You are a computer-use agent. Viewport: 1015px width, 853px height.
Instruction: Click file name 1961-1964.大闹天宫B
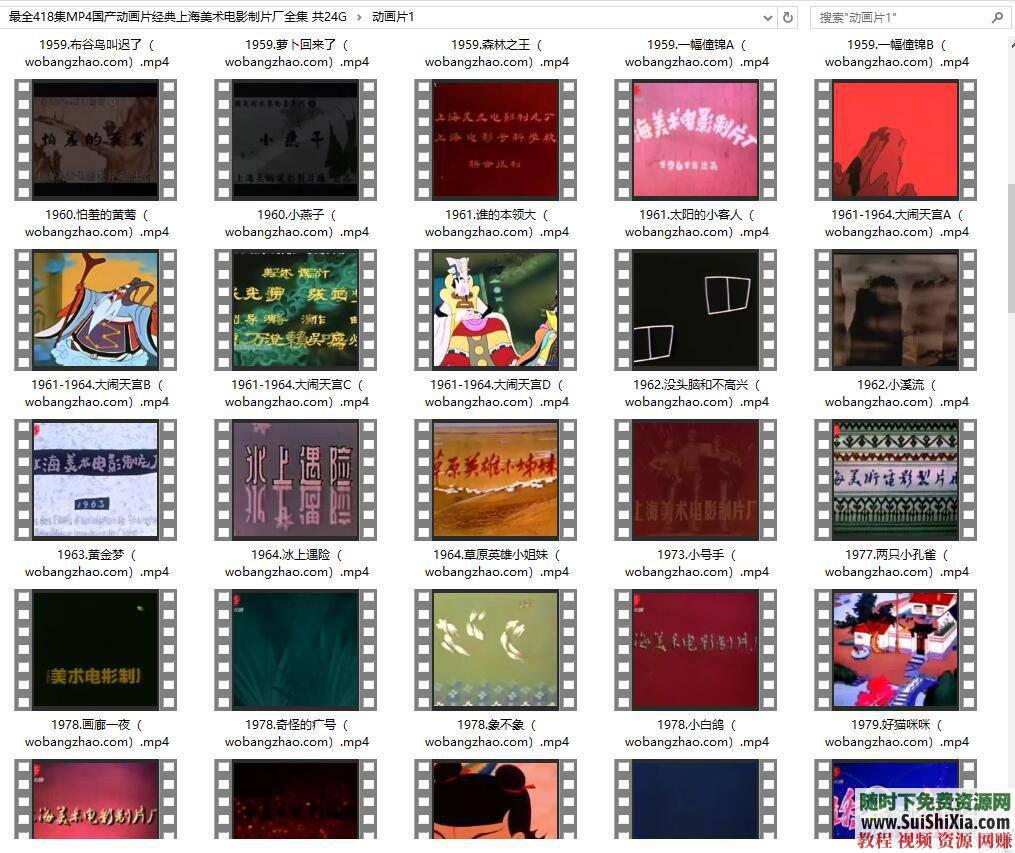pos(96,393)
